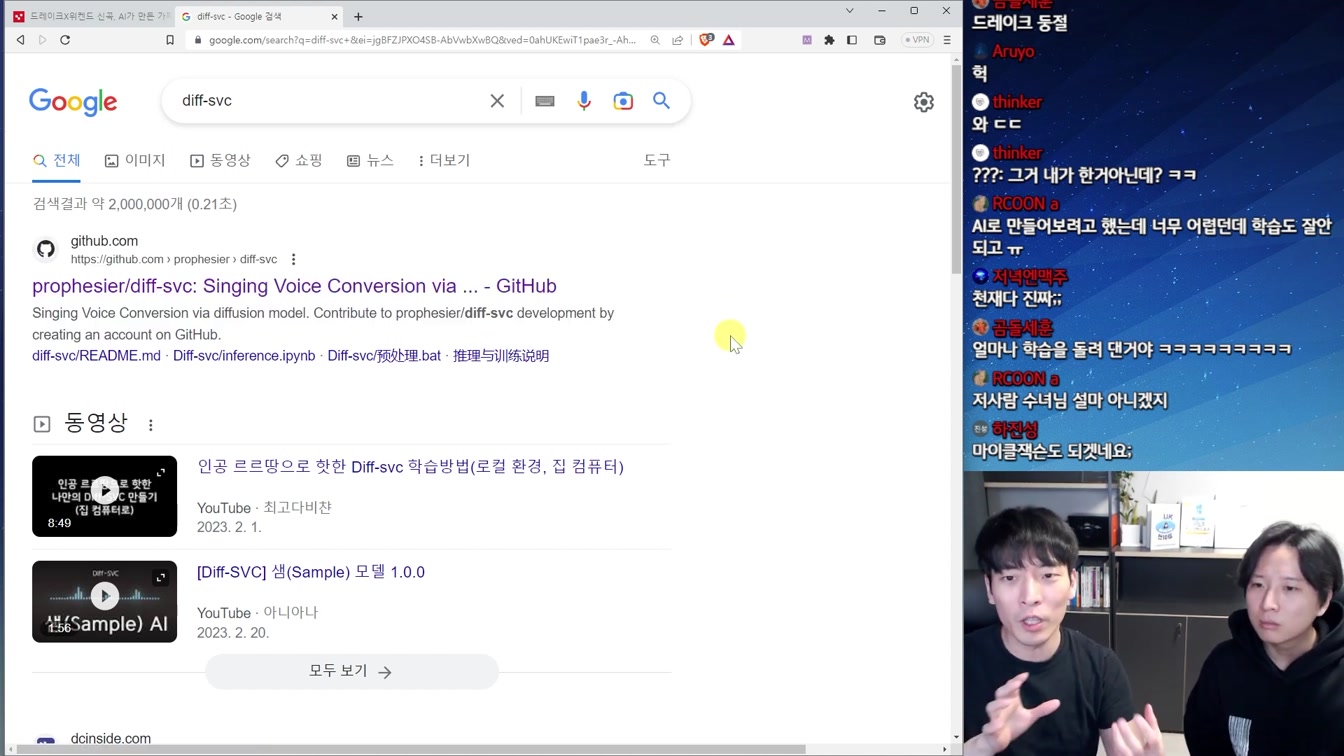Open the Diff-svc/预处理.bat sitelink
This screenshot has height=756, width=1344.
pos(384,356)
